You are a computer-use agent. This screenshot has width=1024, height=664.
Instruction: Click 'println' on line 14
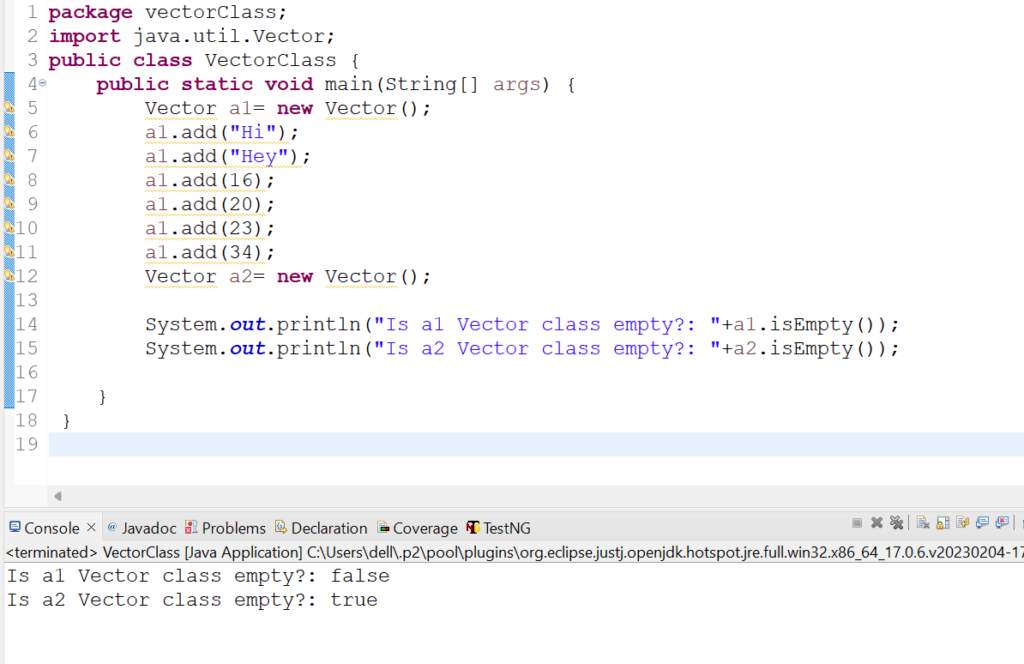(x=318, y=324)
